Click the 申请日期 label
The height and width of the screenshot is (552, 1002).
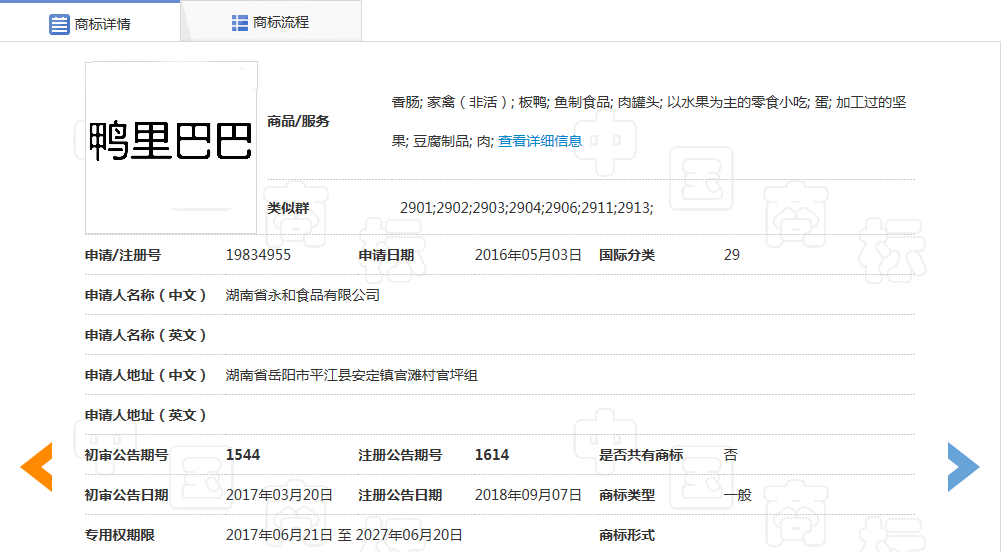(386, 255)
